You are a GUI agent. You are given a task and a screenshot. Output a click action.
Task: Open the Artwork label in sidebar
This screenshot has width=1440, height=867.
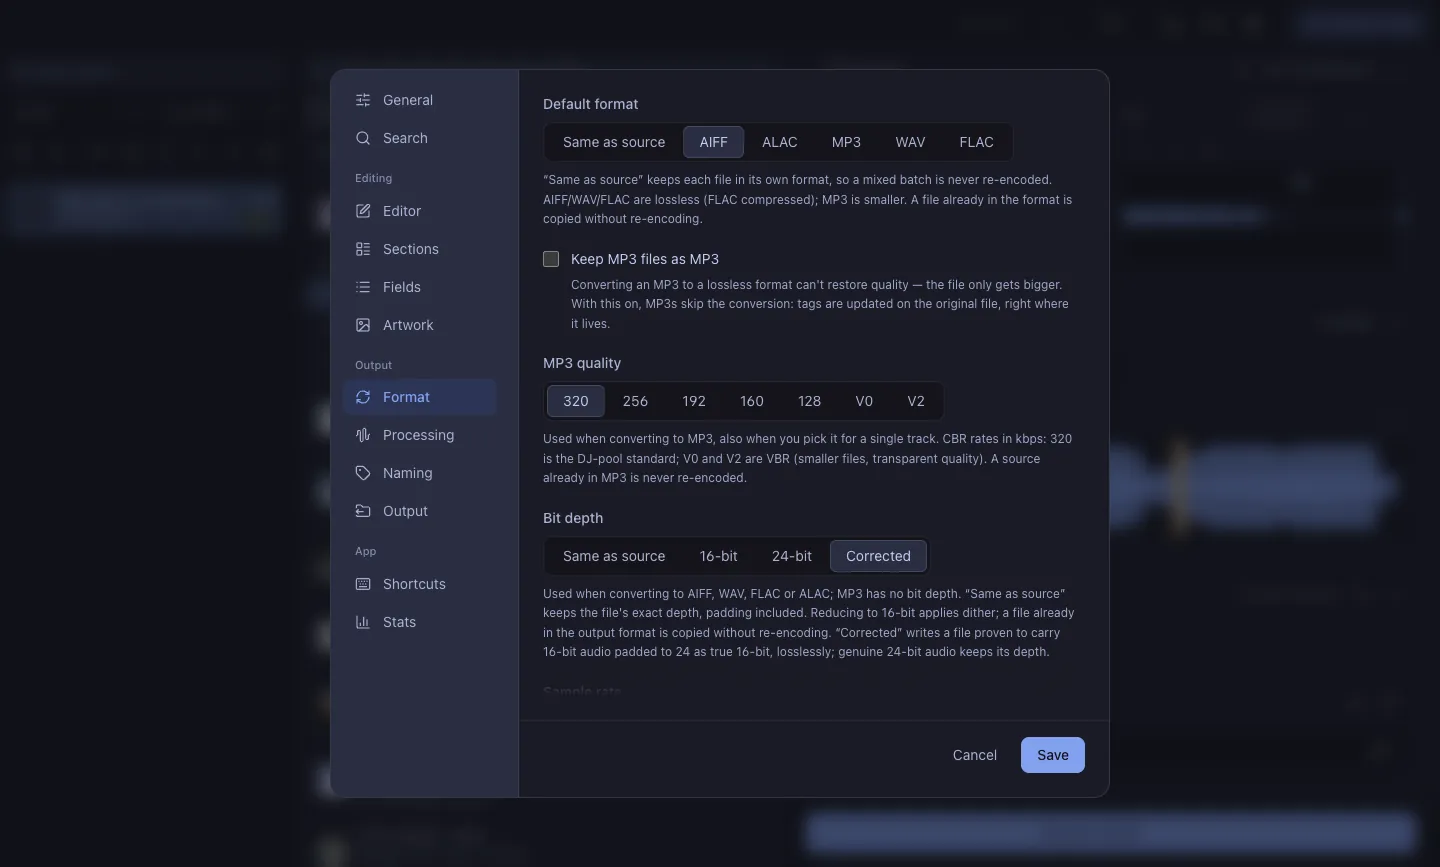(x=408, y=325)
